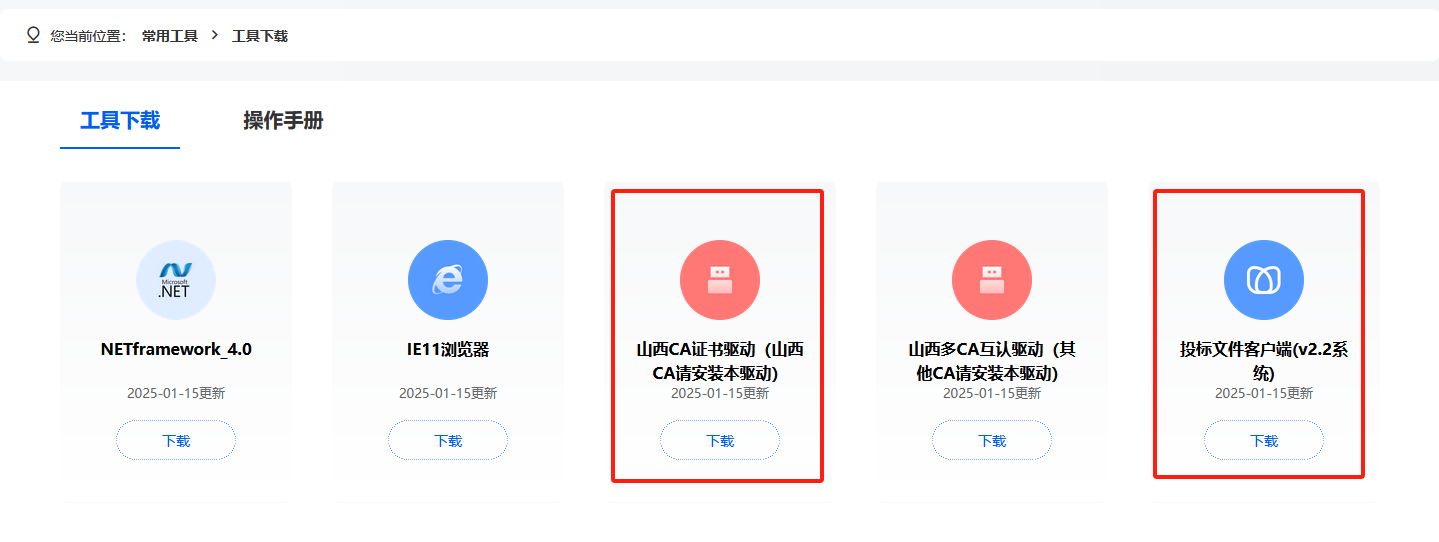Click the 山西多CA互认驱动 USB key icon
Screen dimensions: 1439x542
(x=992, y=280)
